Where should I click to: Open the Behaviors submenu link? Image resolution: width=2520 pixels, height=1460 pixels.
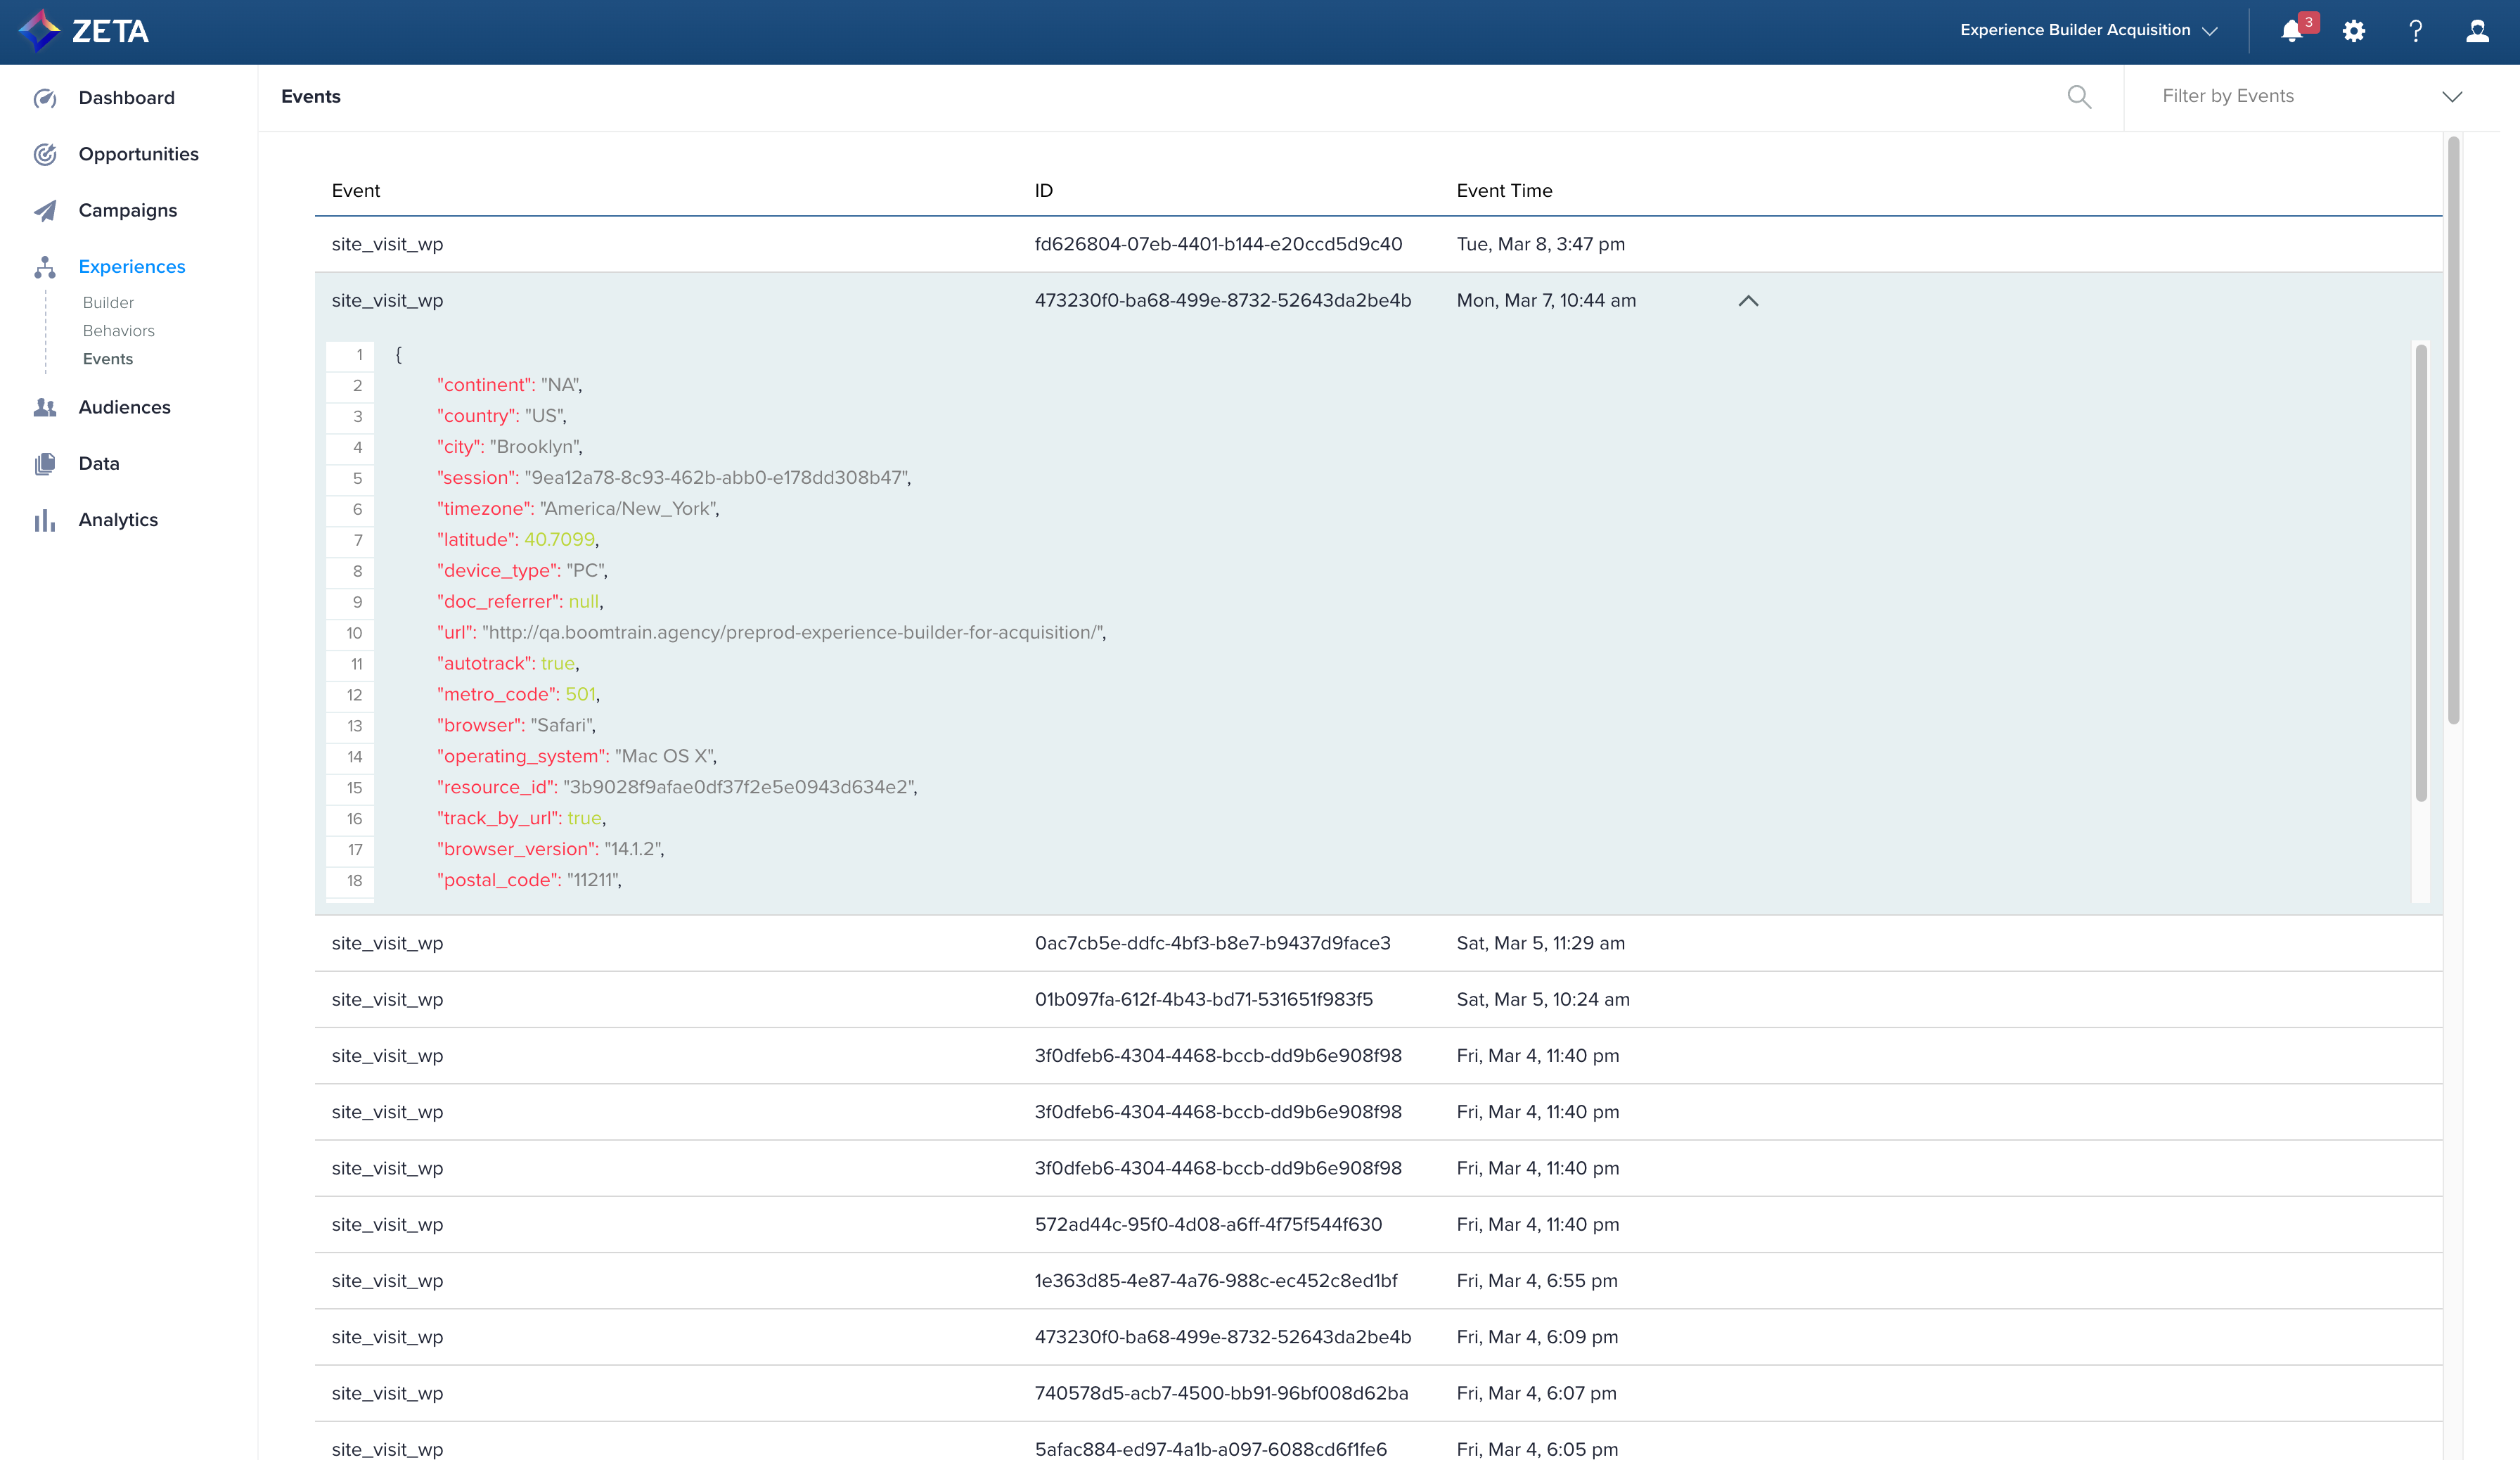(118, 331)
